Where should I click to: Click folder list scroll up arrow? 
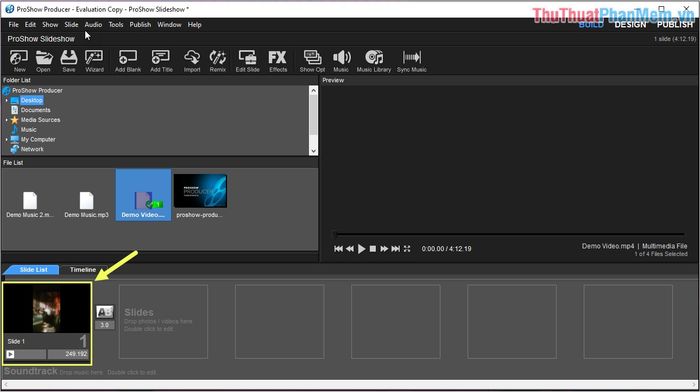tap(313, 91)
